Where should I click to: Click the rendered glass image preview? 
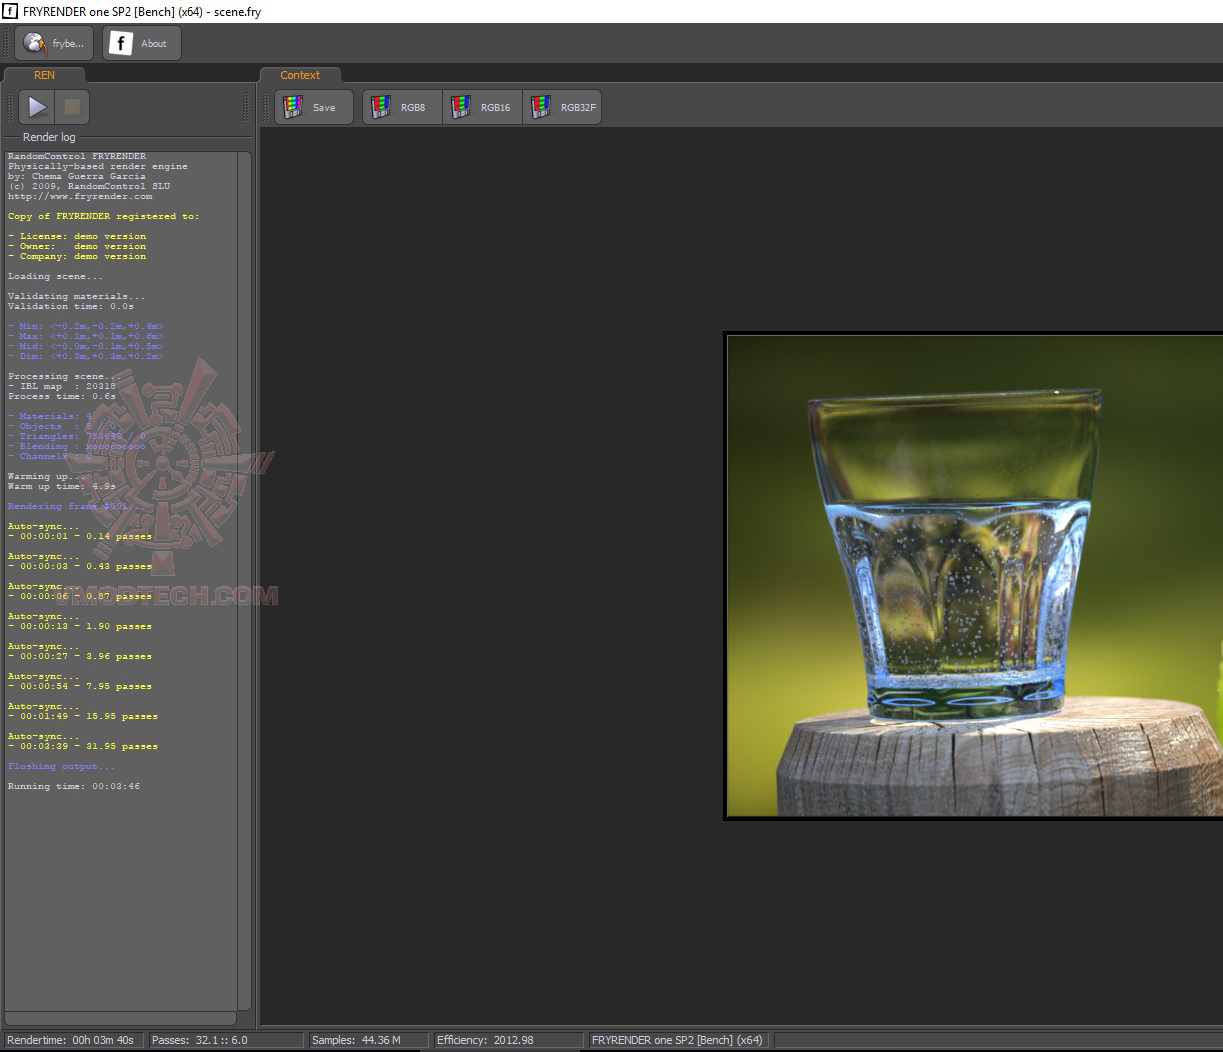(974, 576)
